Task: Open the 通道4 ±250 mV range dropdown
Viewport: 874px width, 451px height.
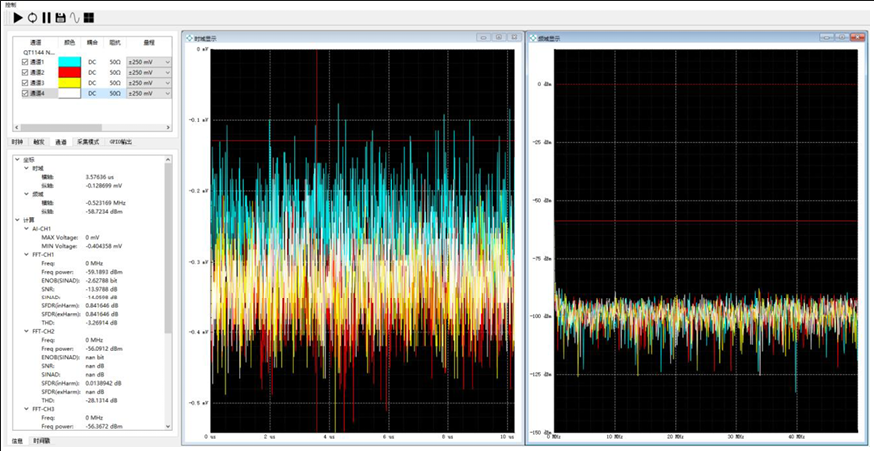Action: coord(149,94)
